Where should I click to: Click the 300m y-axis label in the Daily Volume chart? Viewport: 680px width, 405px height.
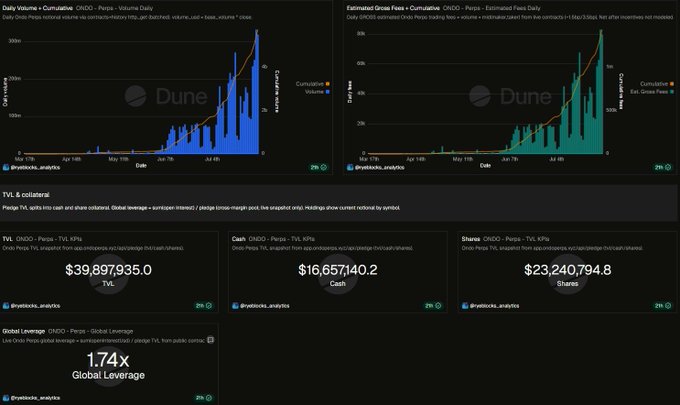14,41
